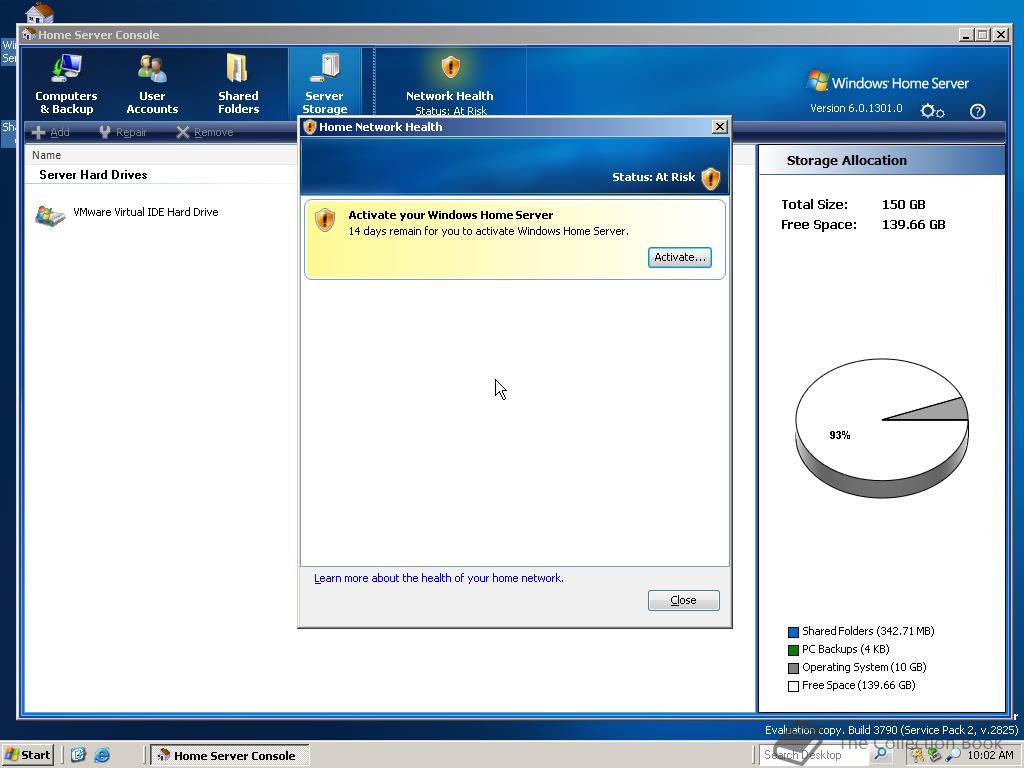
Task: Switch to the User Accounts tab
Action: (x=152, y=84)
